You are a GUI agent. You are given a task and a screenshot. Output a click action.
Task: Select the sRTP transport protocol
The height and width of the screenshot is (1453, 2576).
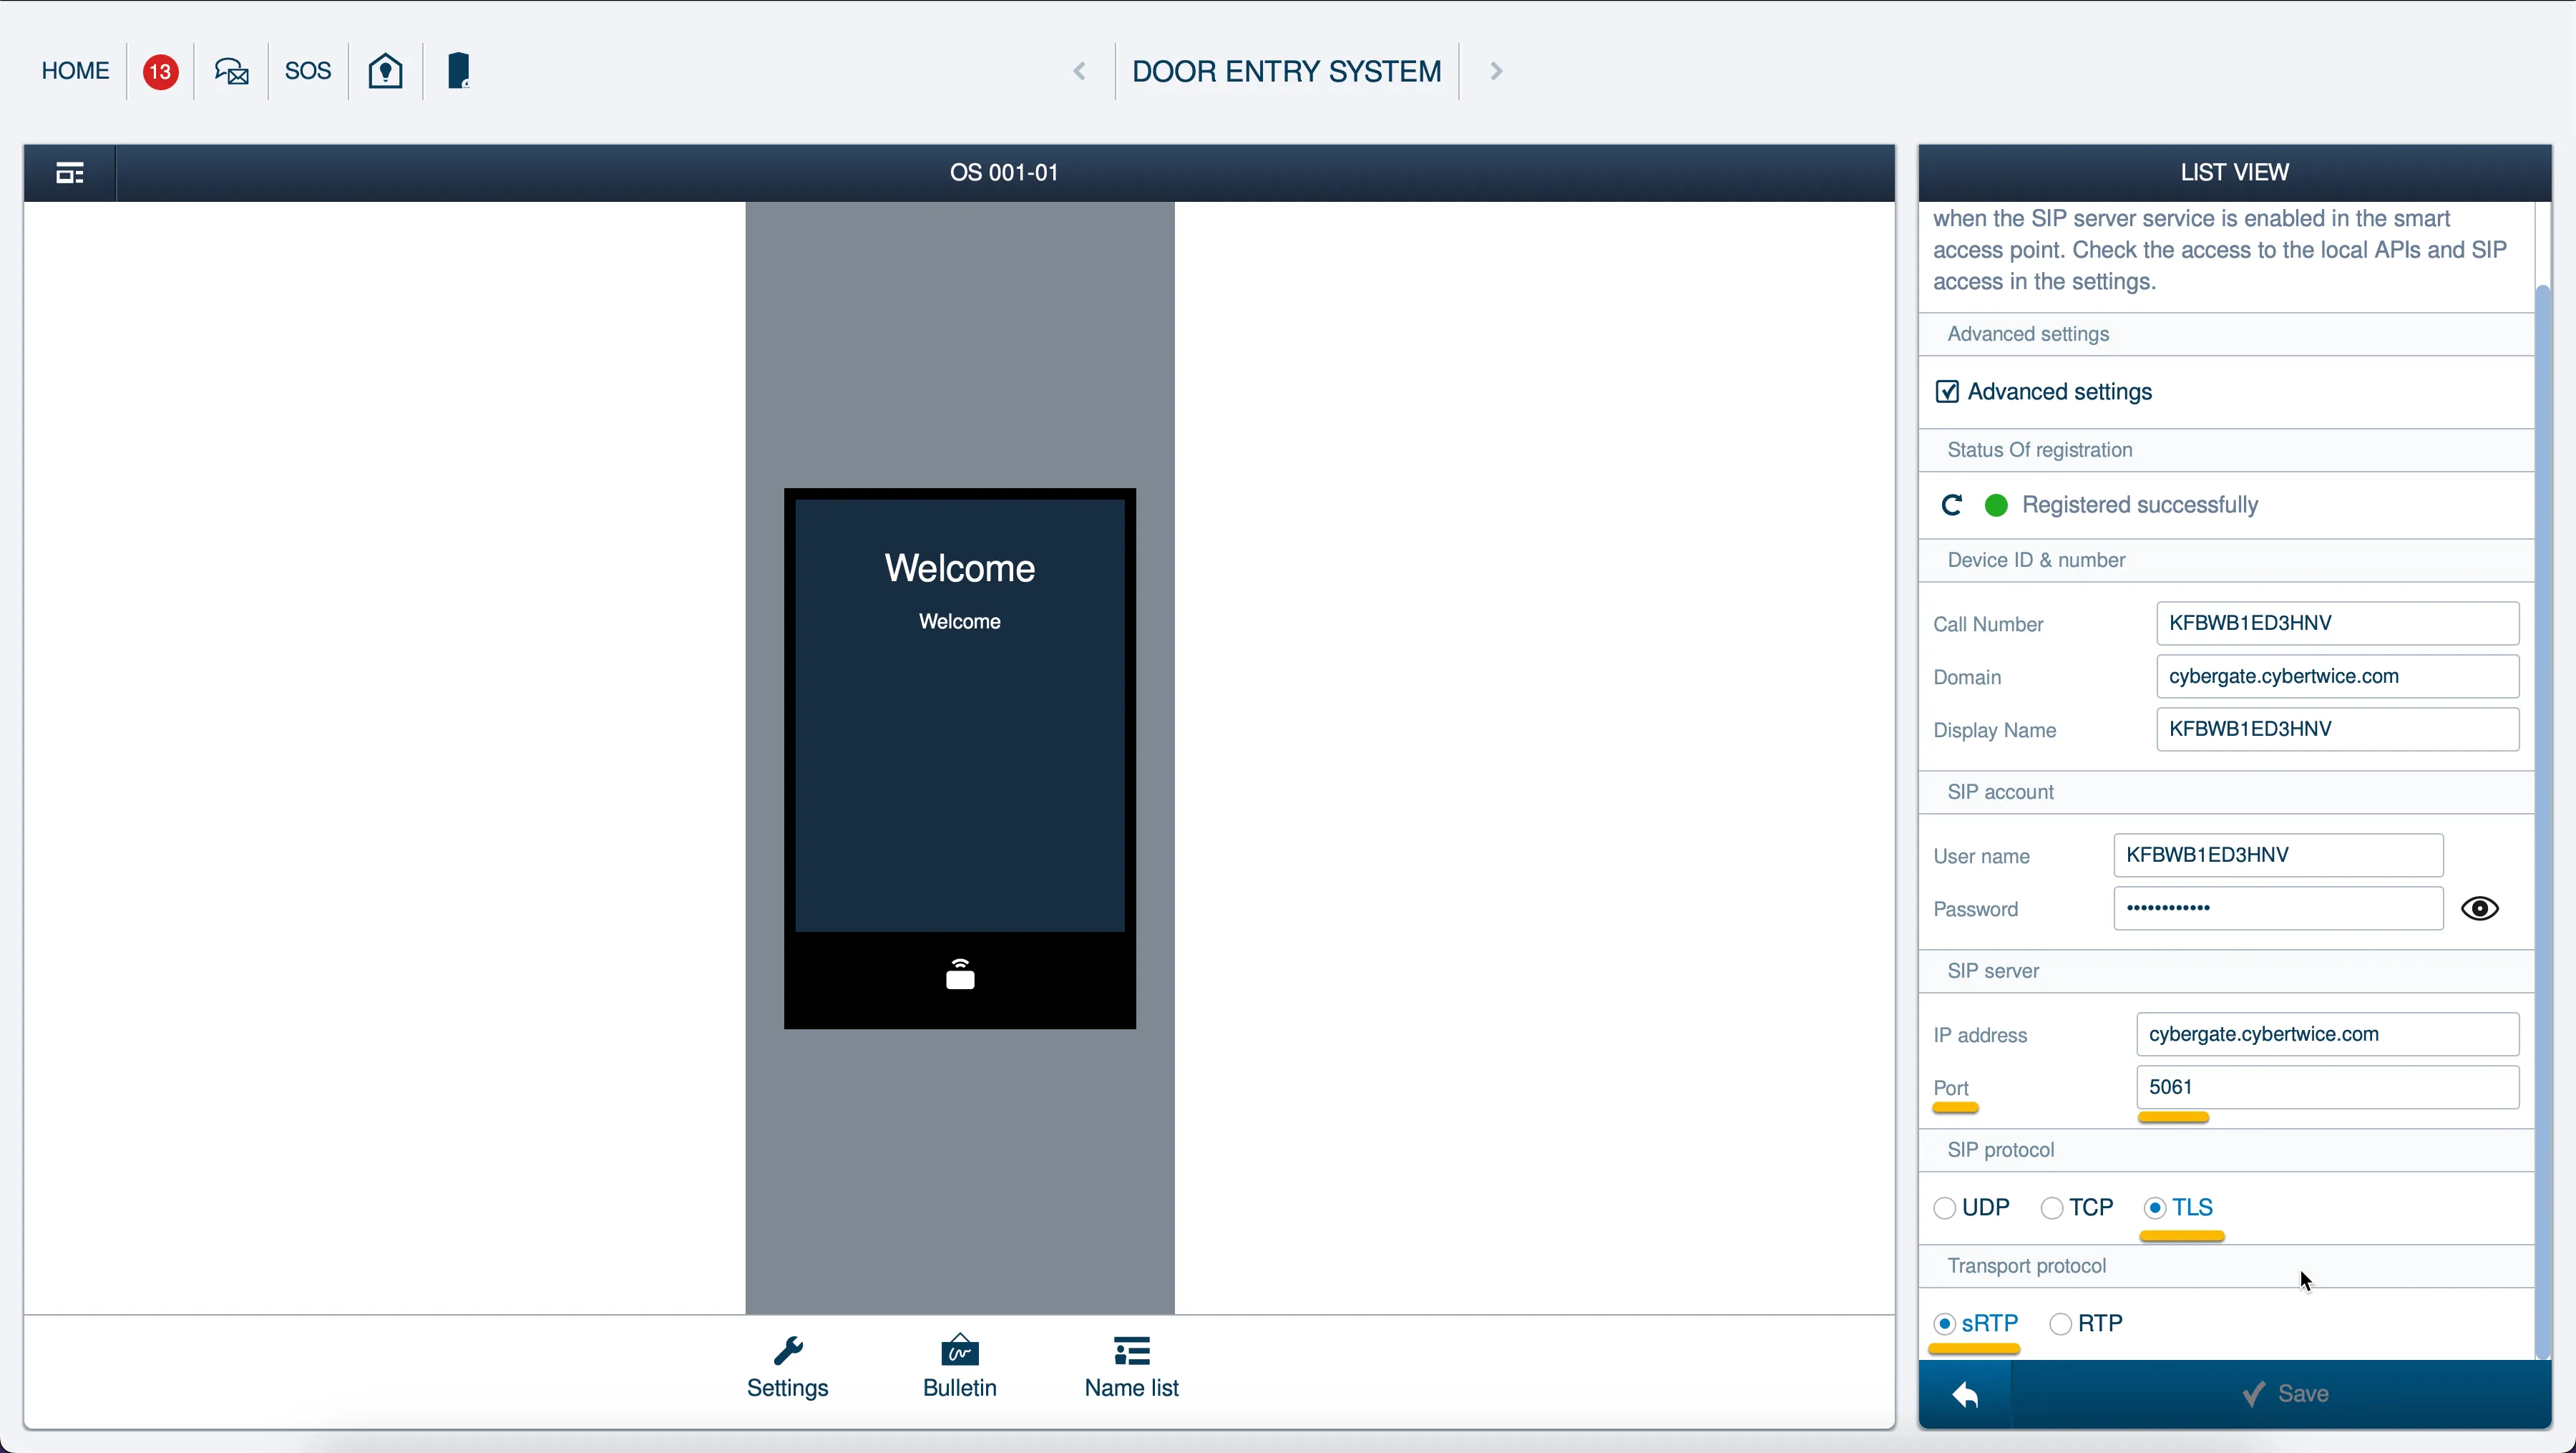click(x=1945, y=1324)
